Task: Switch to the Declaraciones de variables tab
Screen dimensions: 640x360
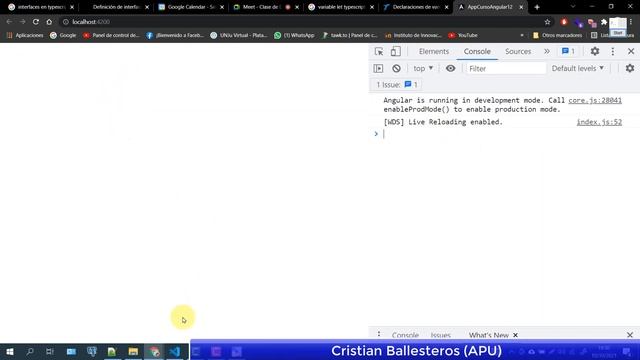Action: tap(416, 7)
